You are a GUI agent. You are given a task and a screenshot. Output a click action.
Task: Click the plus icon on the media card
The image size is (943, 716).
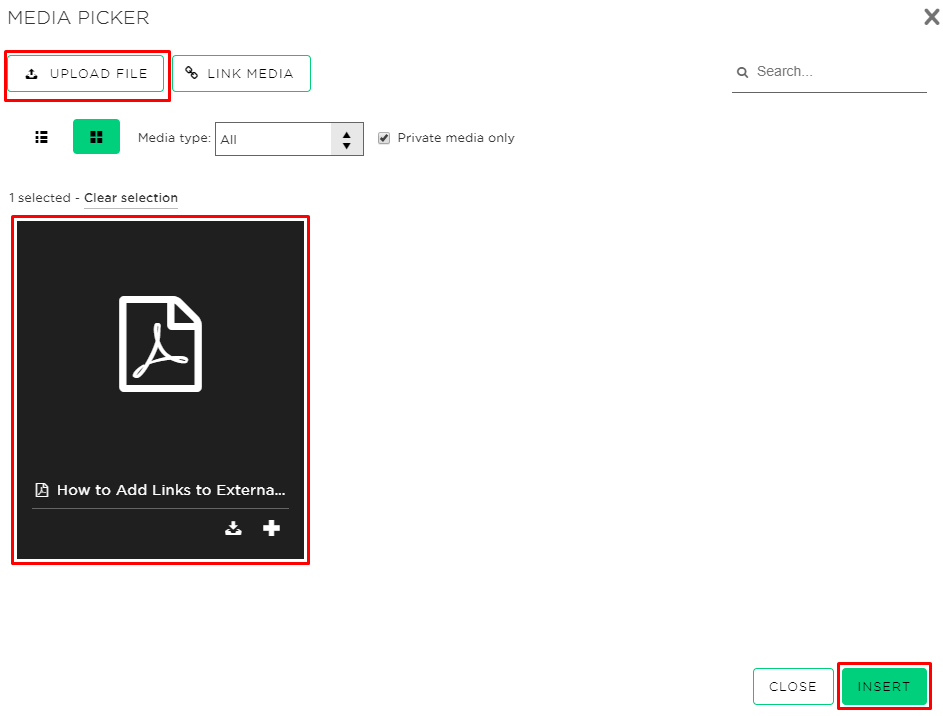tap(271, 527)
